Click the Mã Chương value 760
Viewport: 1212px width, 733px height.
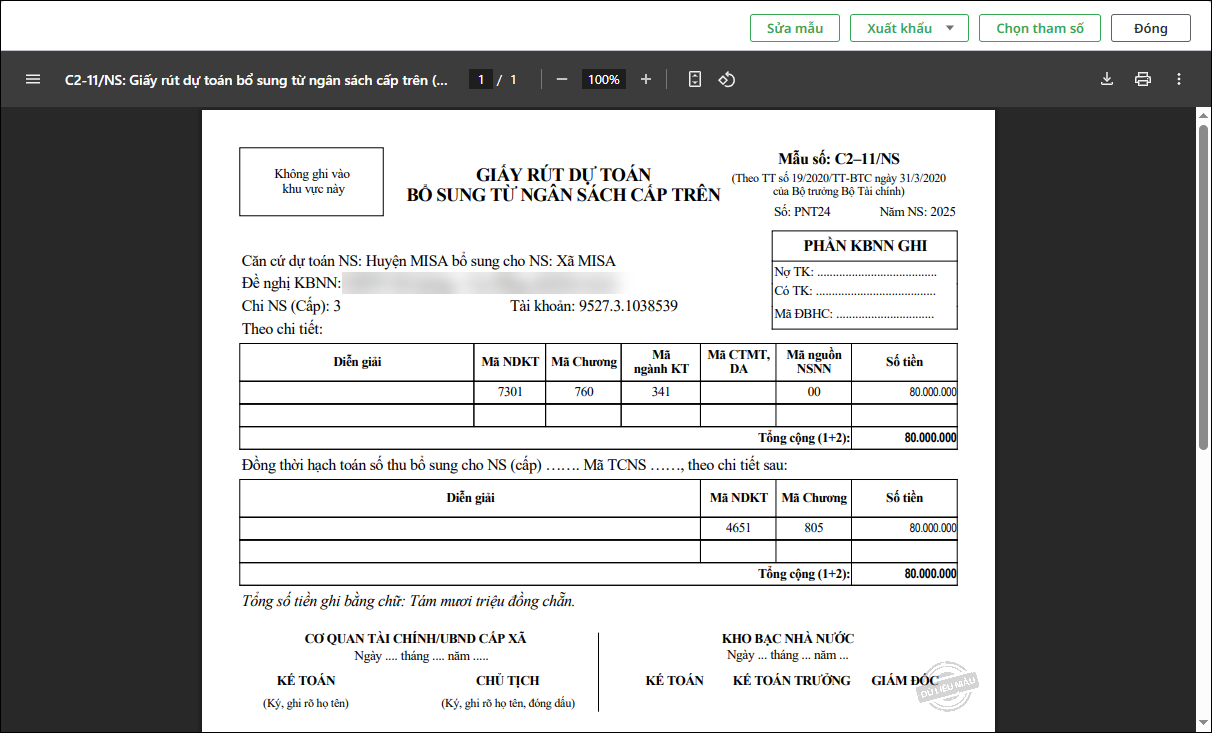tap(584, 392)
